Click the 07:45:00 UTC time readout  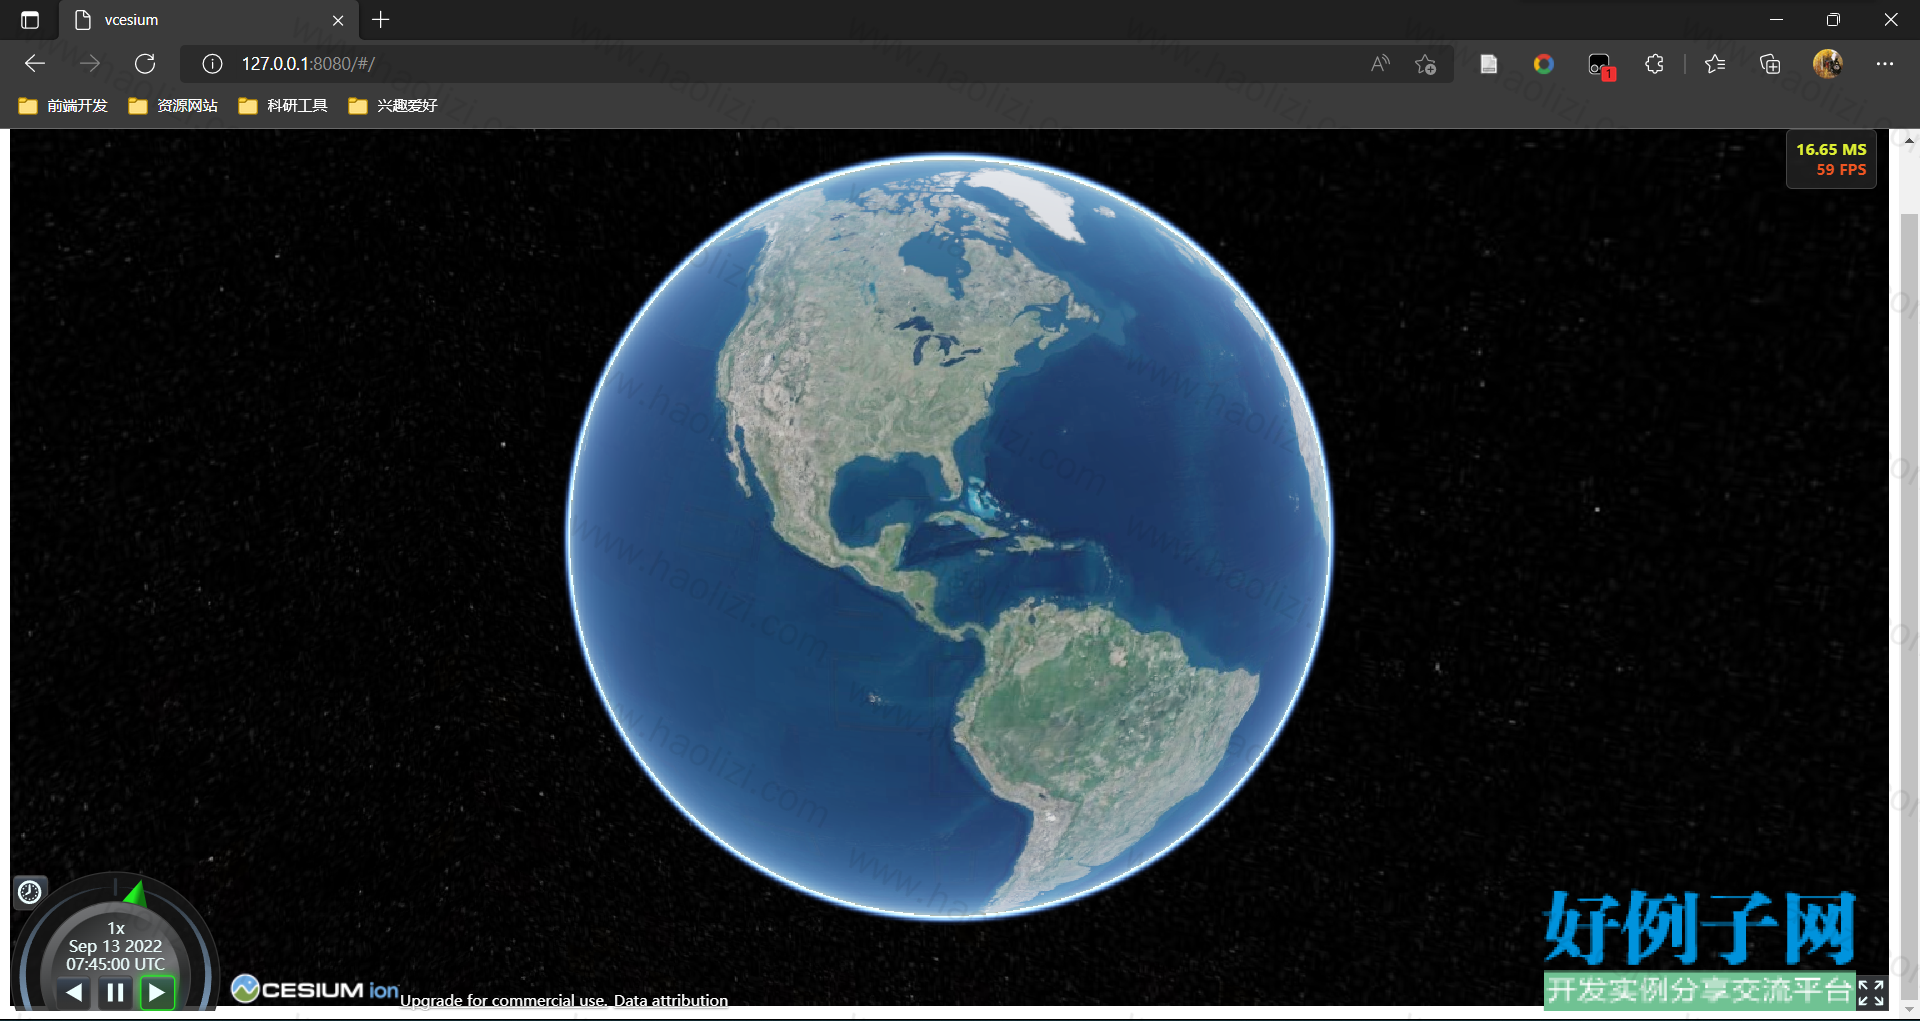115,964
